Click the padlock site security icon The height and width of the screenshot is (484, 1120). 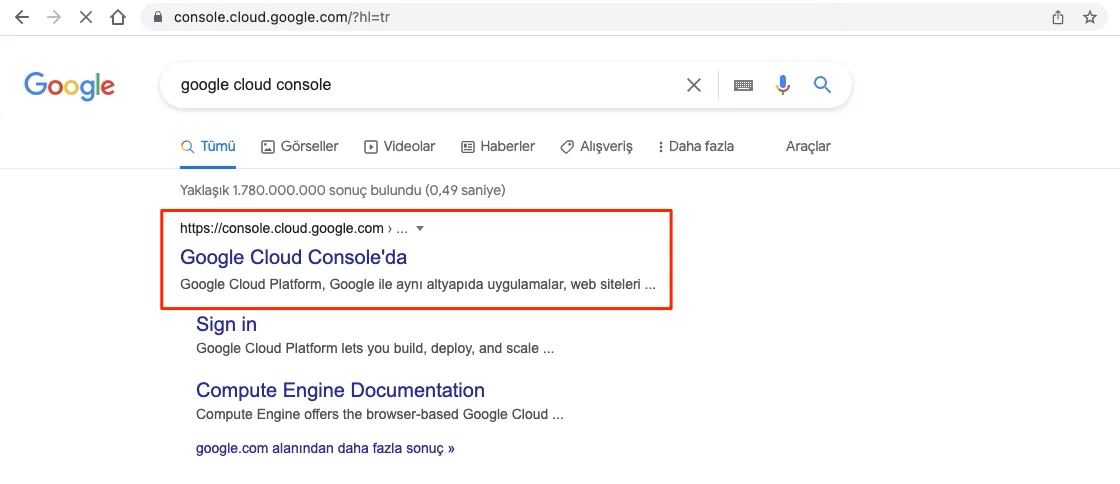159,17
